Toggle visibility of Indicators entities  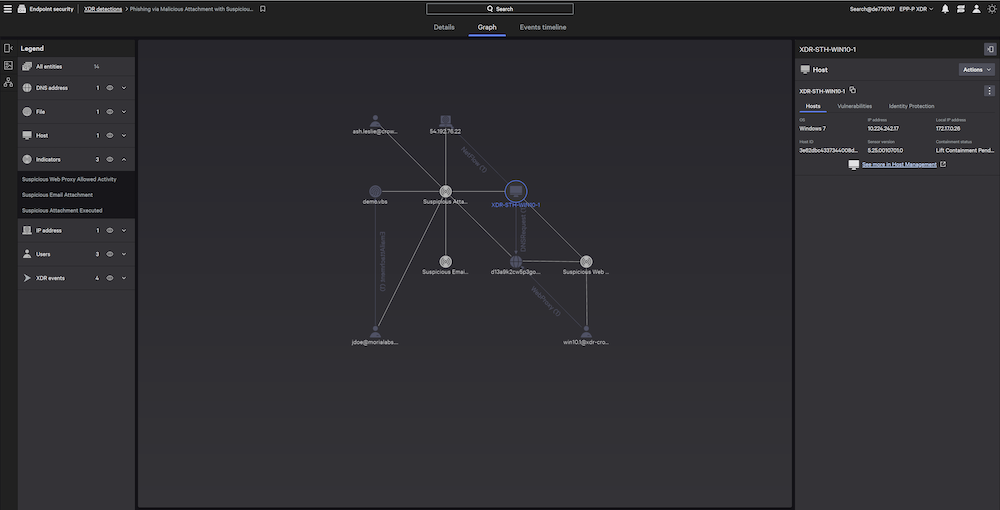[x=110, y=159]
